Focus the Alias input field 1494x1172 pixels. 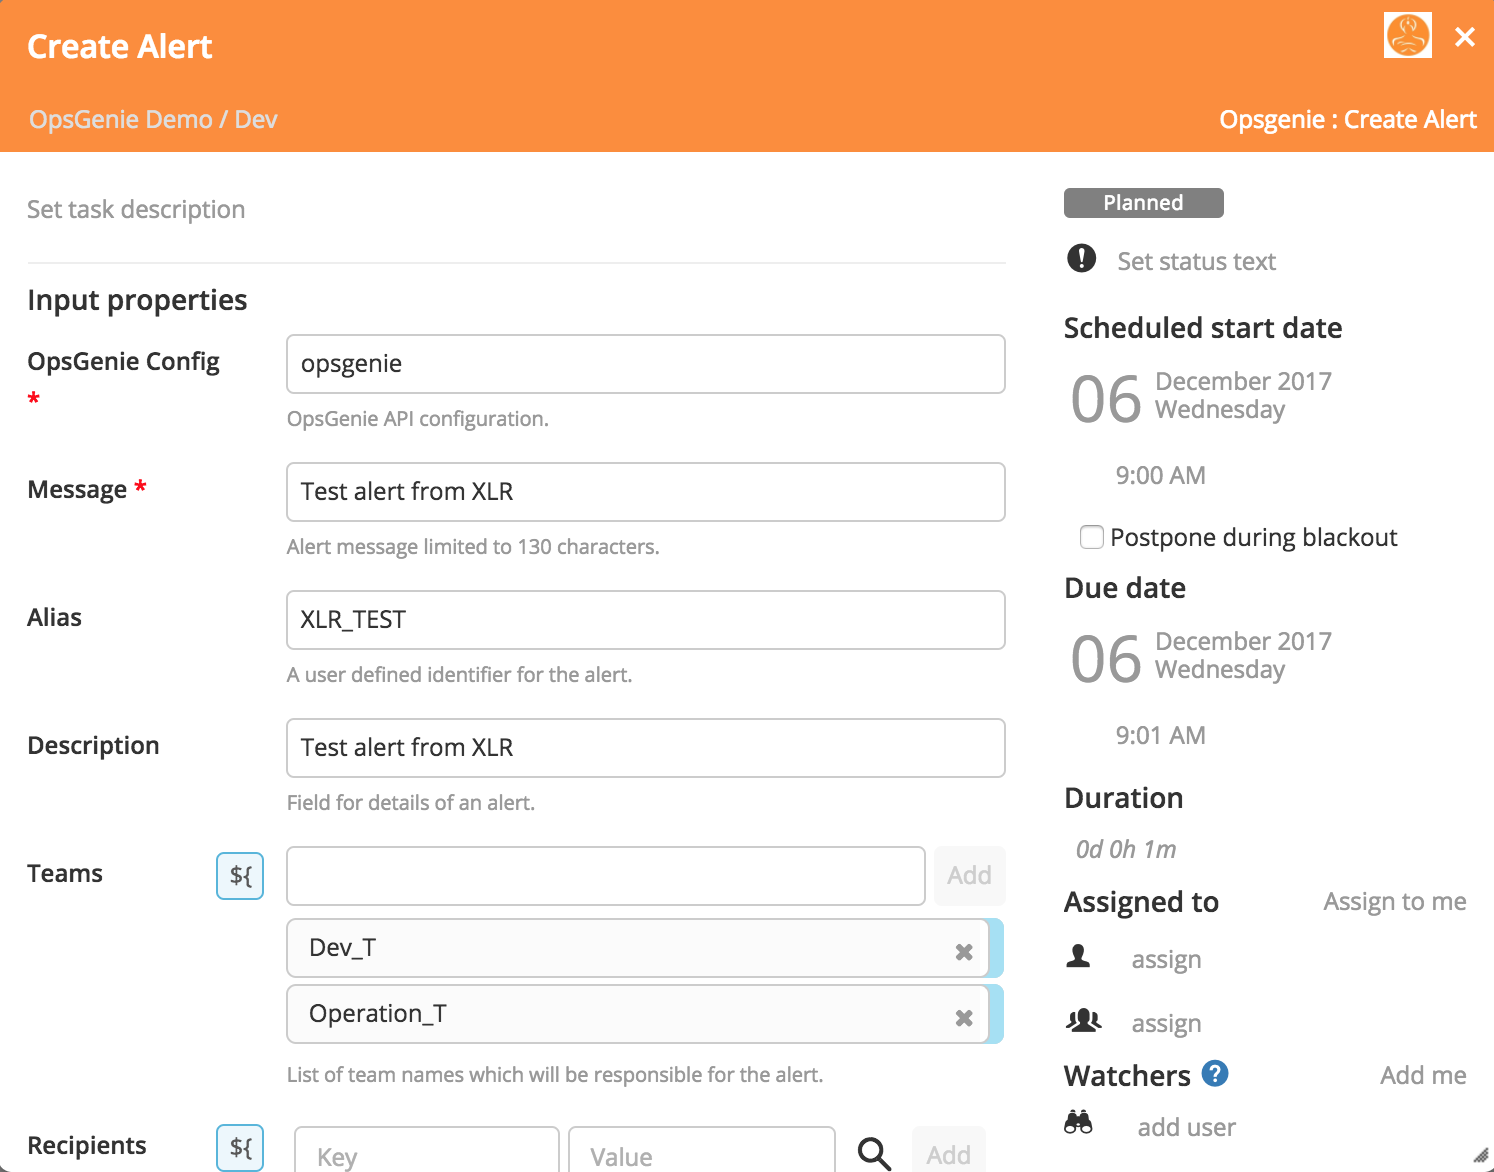(x=645, y=620)
